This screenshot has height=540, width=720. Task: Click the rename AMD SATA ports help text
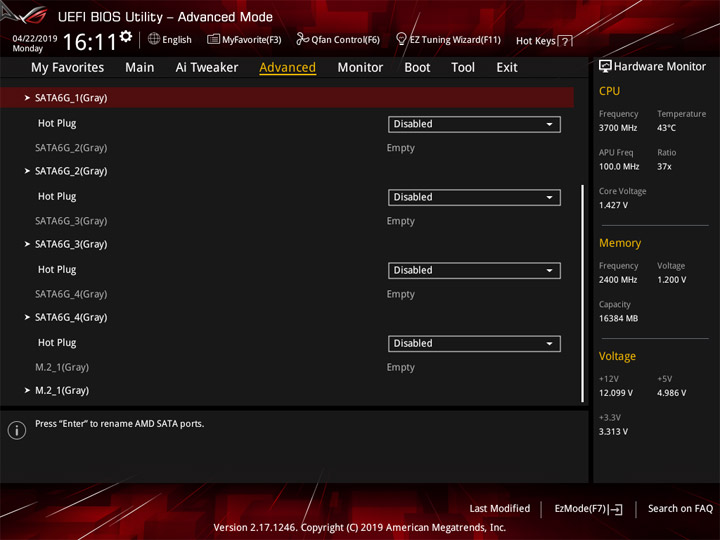119,423
